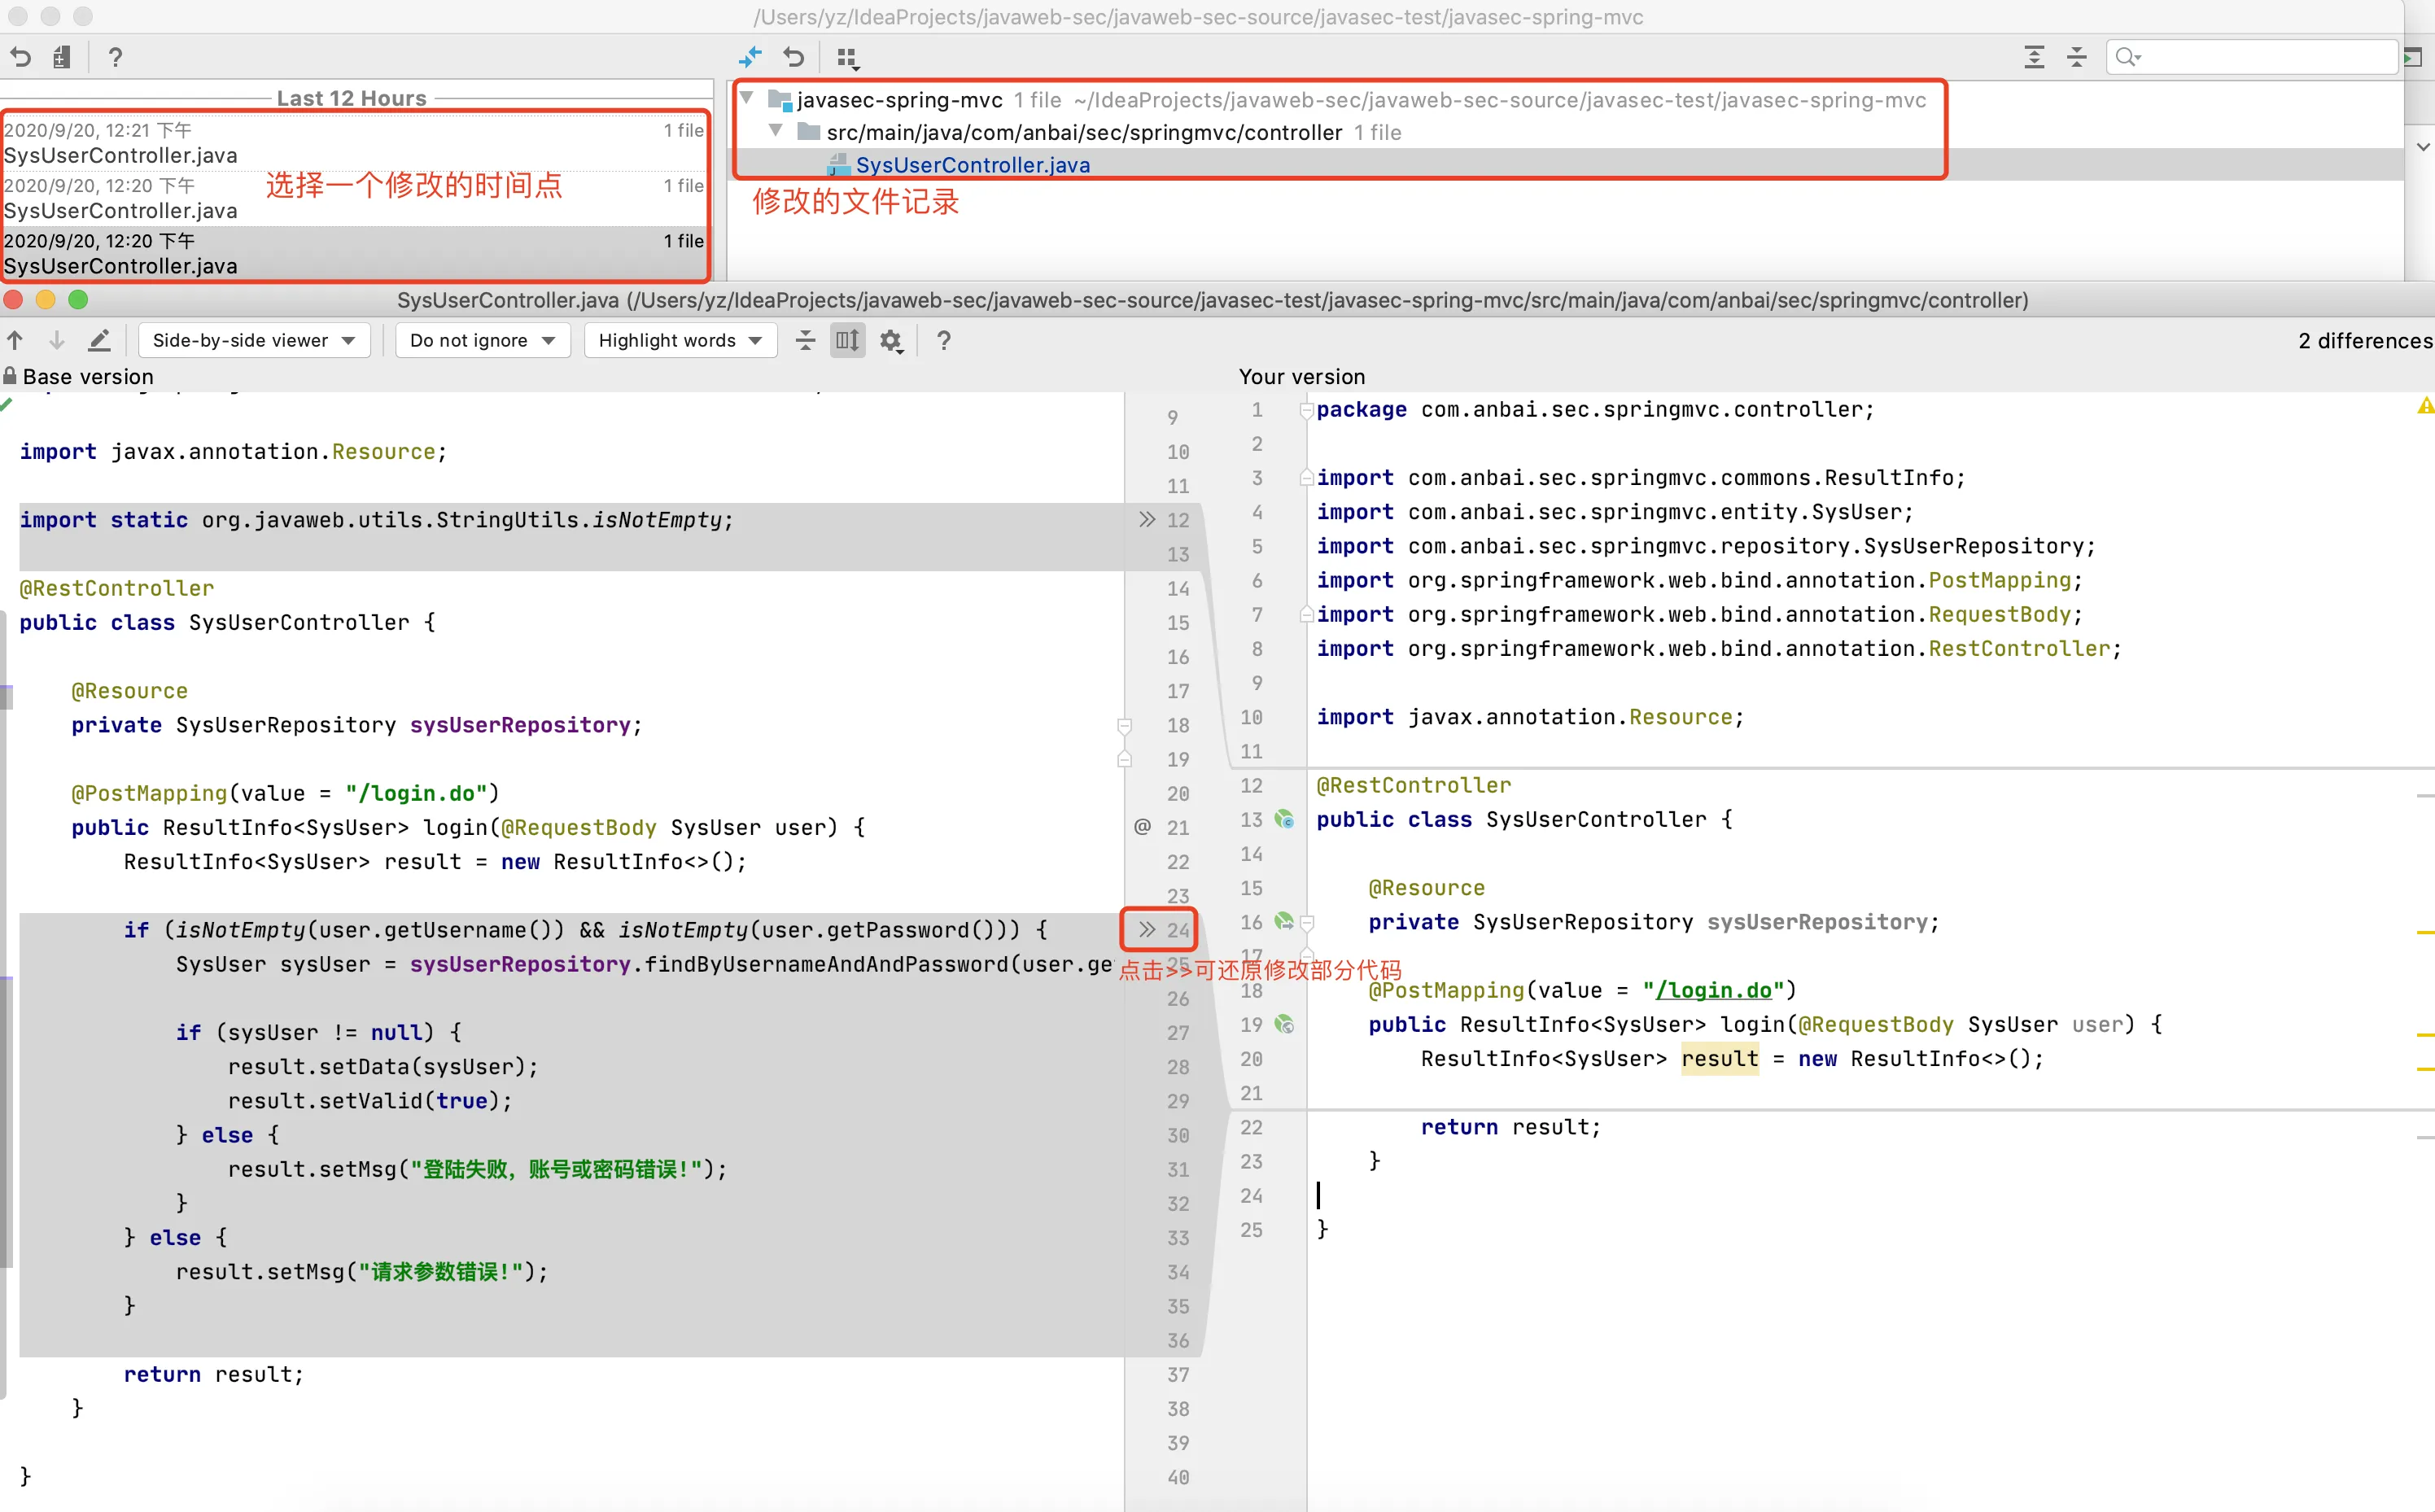Click the revert icon in the history toolbar

click(x=20, y=57)
